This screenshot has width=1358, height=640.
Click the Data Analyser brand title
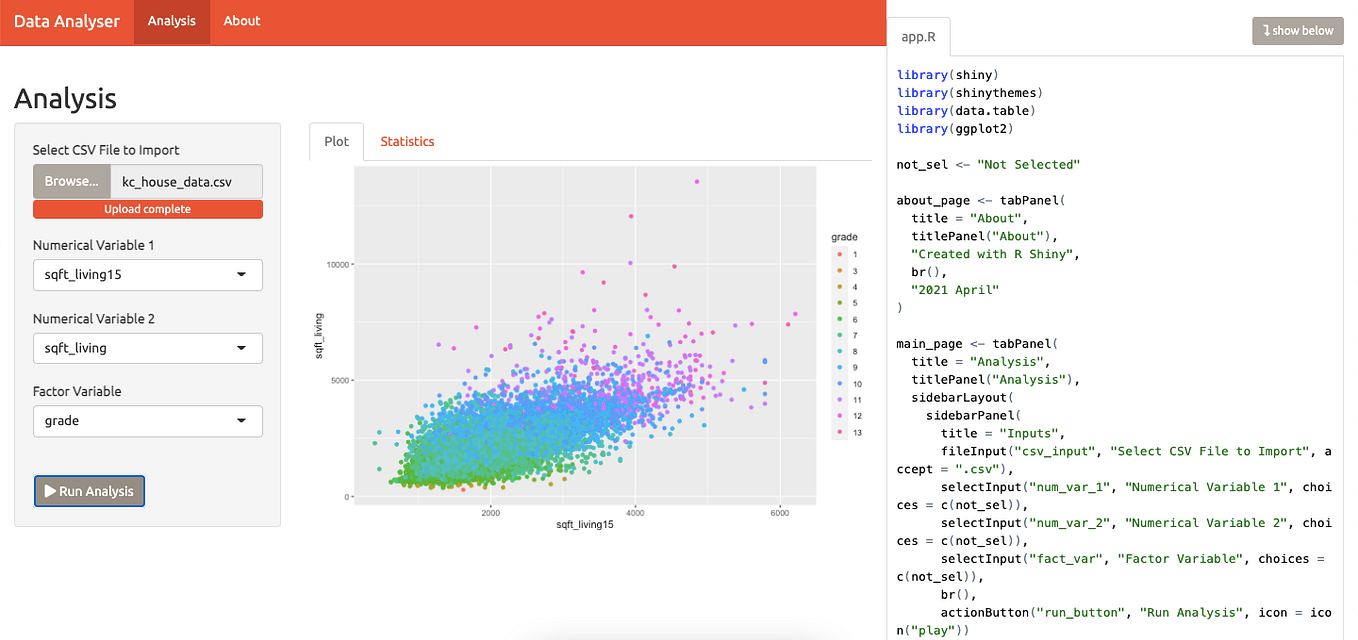click(67, 21)
